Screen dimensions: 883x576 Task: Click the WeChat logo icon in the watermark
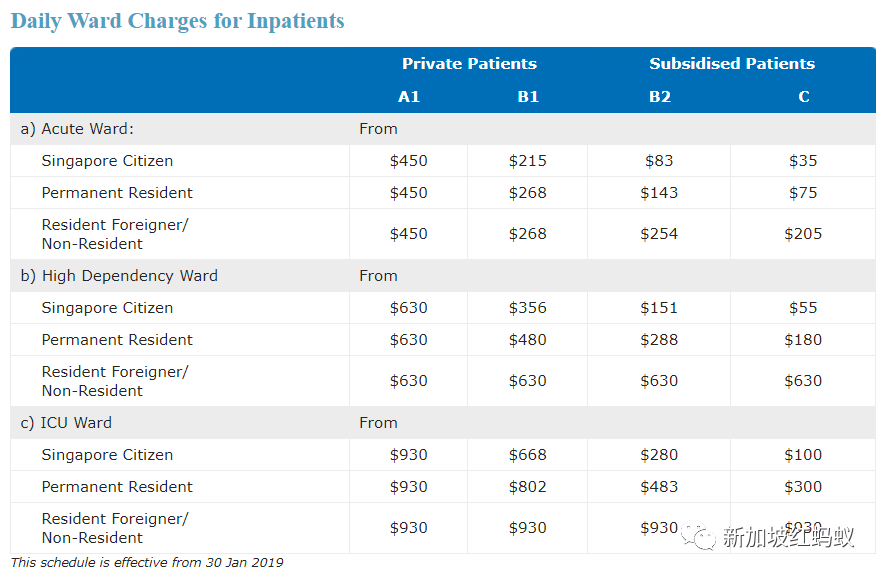(699, 537)
